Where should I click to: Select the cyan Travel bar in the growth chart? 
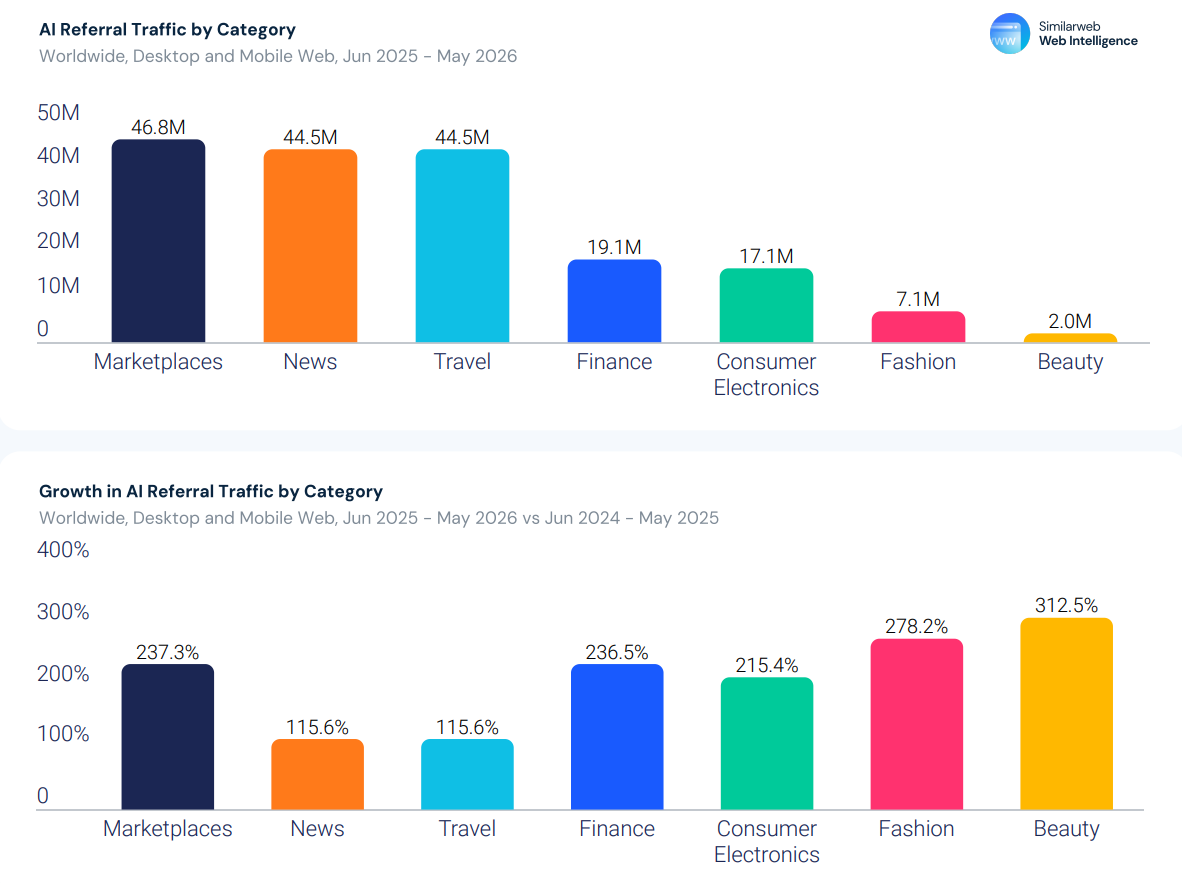pos(467,774)
